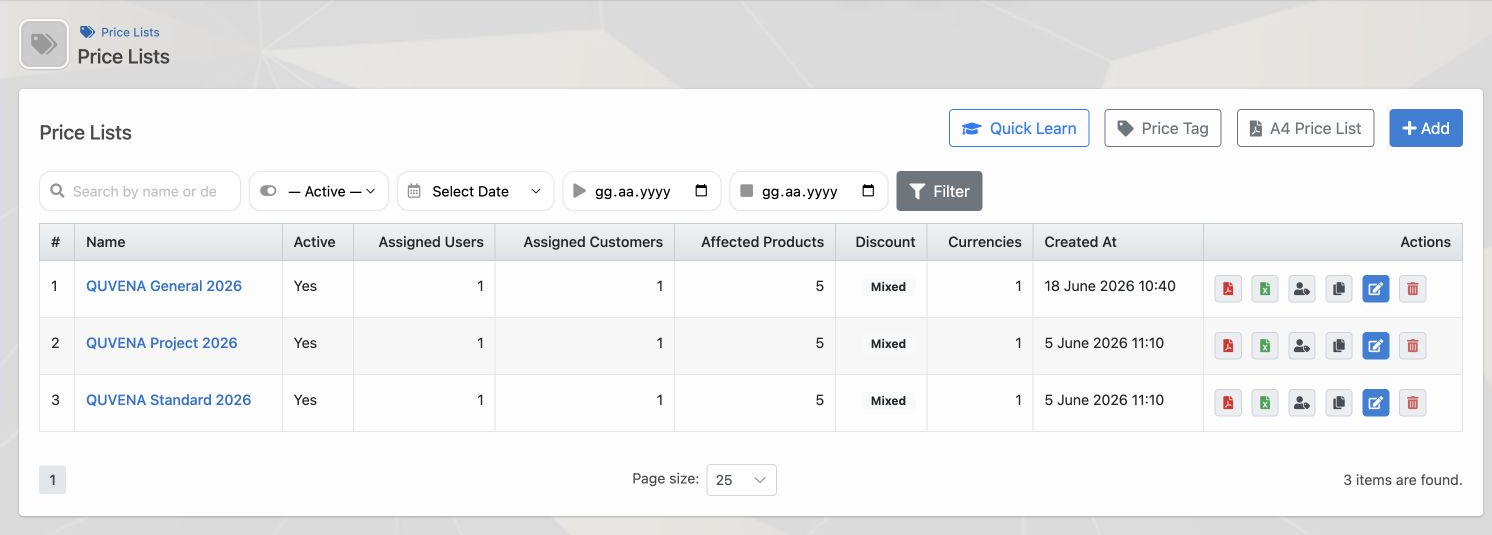This screenshot has width=1492, height=535.
Task: Delete the QUVENA General 2026 list
Action: pos(1413,289)
